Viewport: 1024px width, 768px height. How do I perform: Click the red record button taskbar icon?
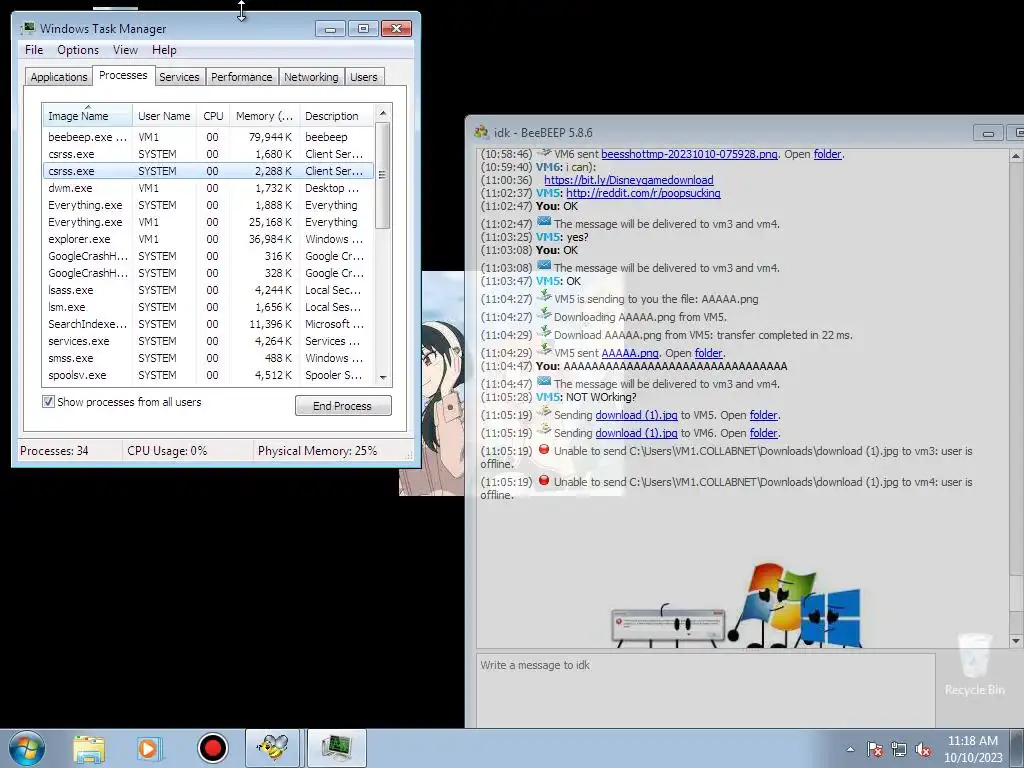[212, 748]
